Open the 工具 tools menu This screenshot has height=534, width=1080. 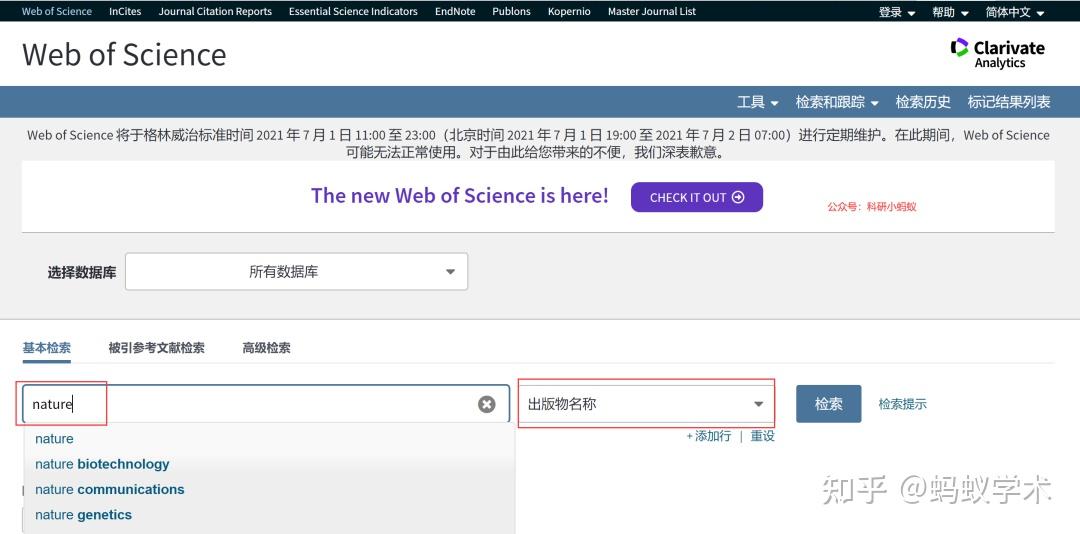point(758,102)
